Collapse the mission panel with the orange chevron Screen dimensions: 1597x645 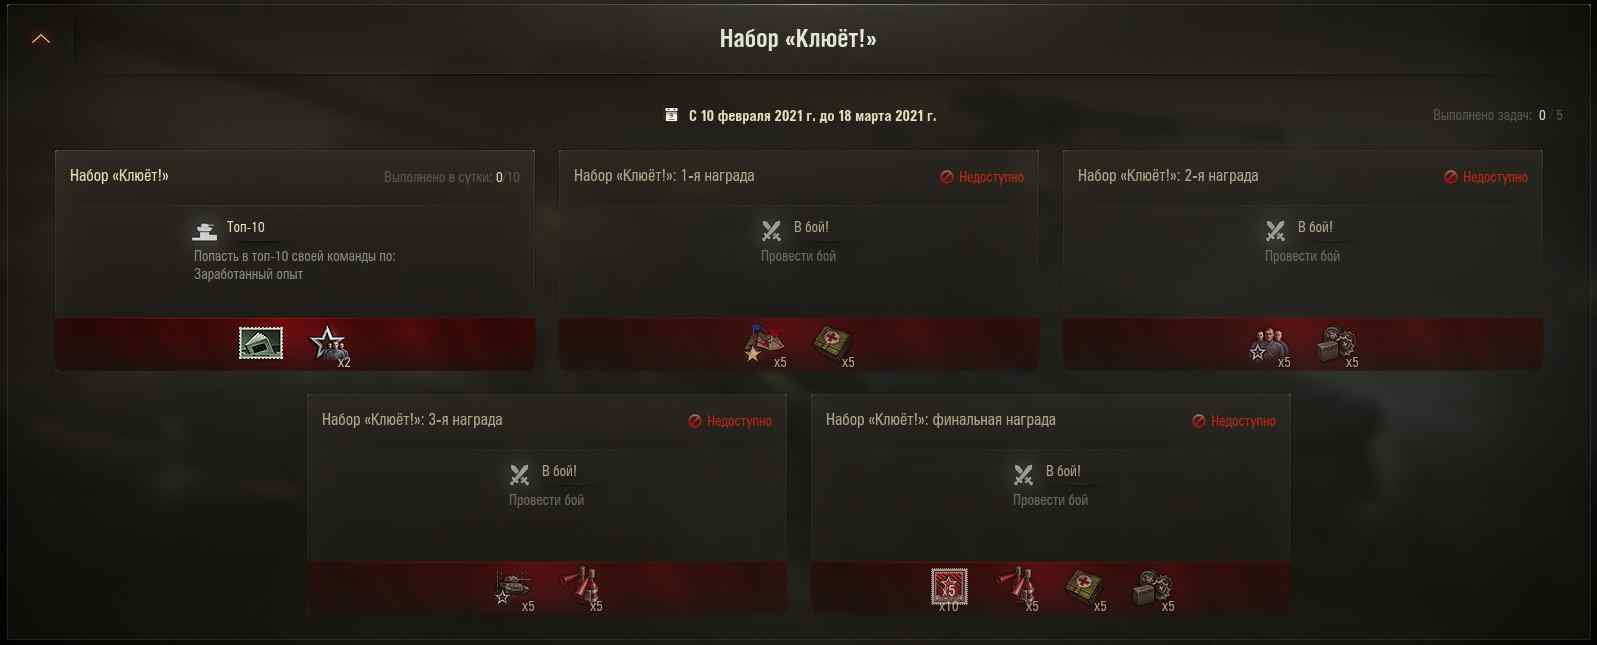41,39
